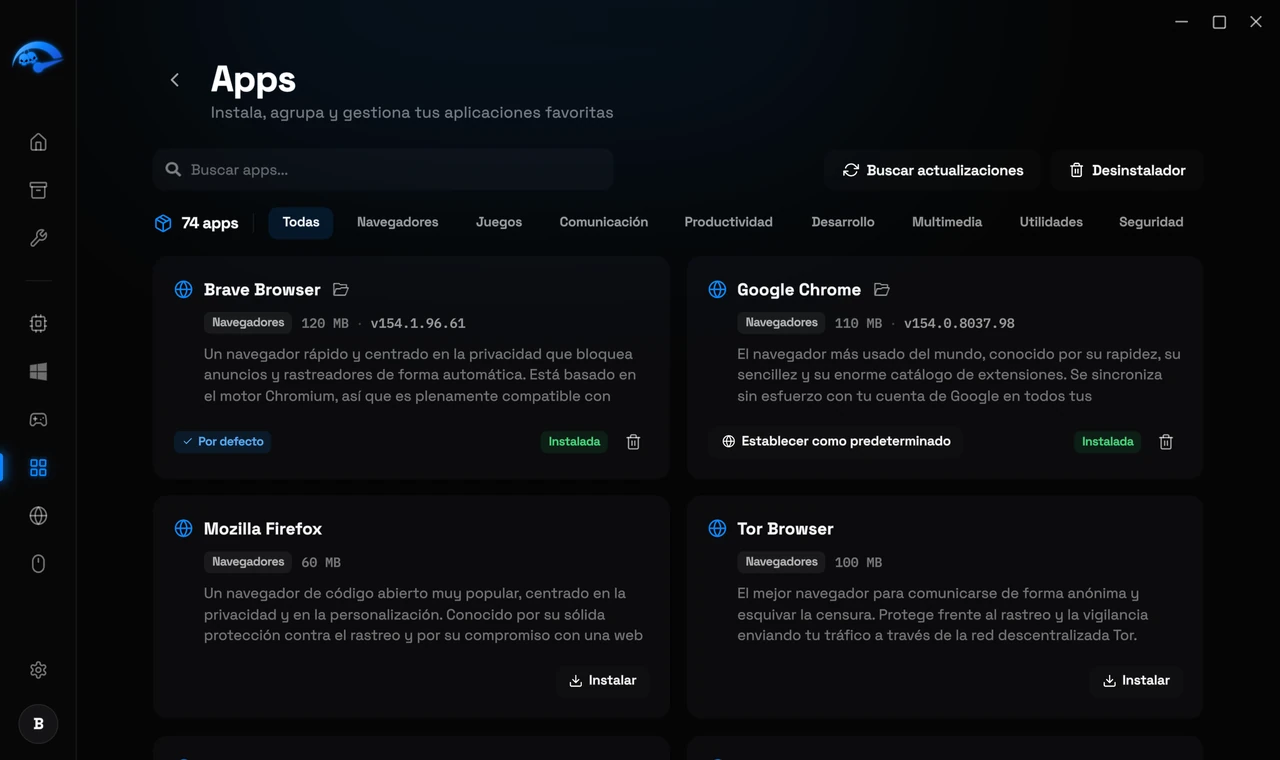Screen dimensions: 1280x760
Task: Click the Brave Browser title
Action: click(x=262, y=289)
